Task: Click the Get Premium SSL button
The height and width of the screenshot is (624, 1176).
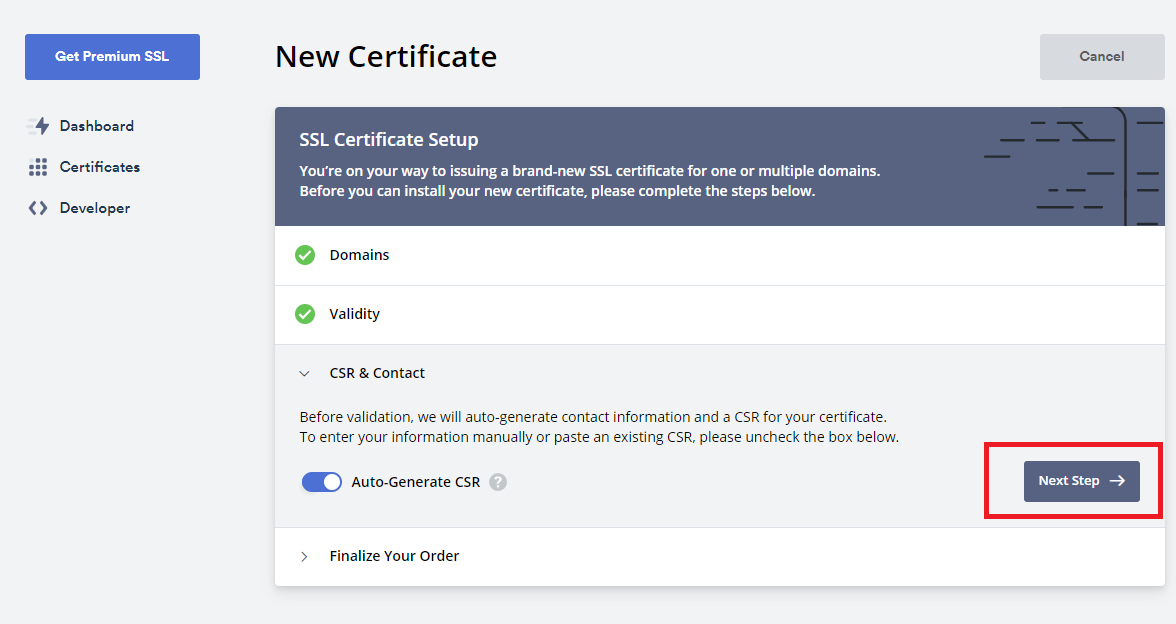Action: pos(112,57)
